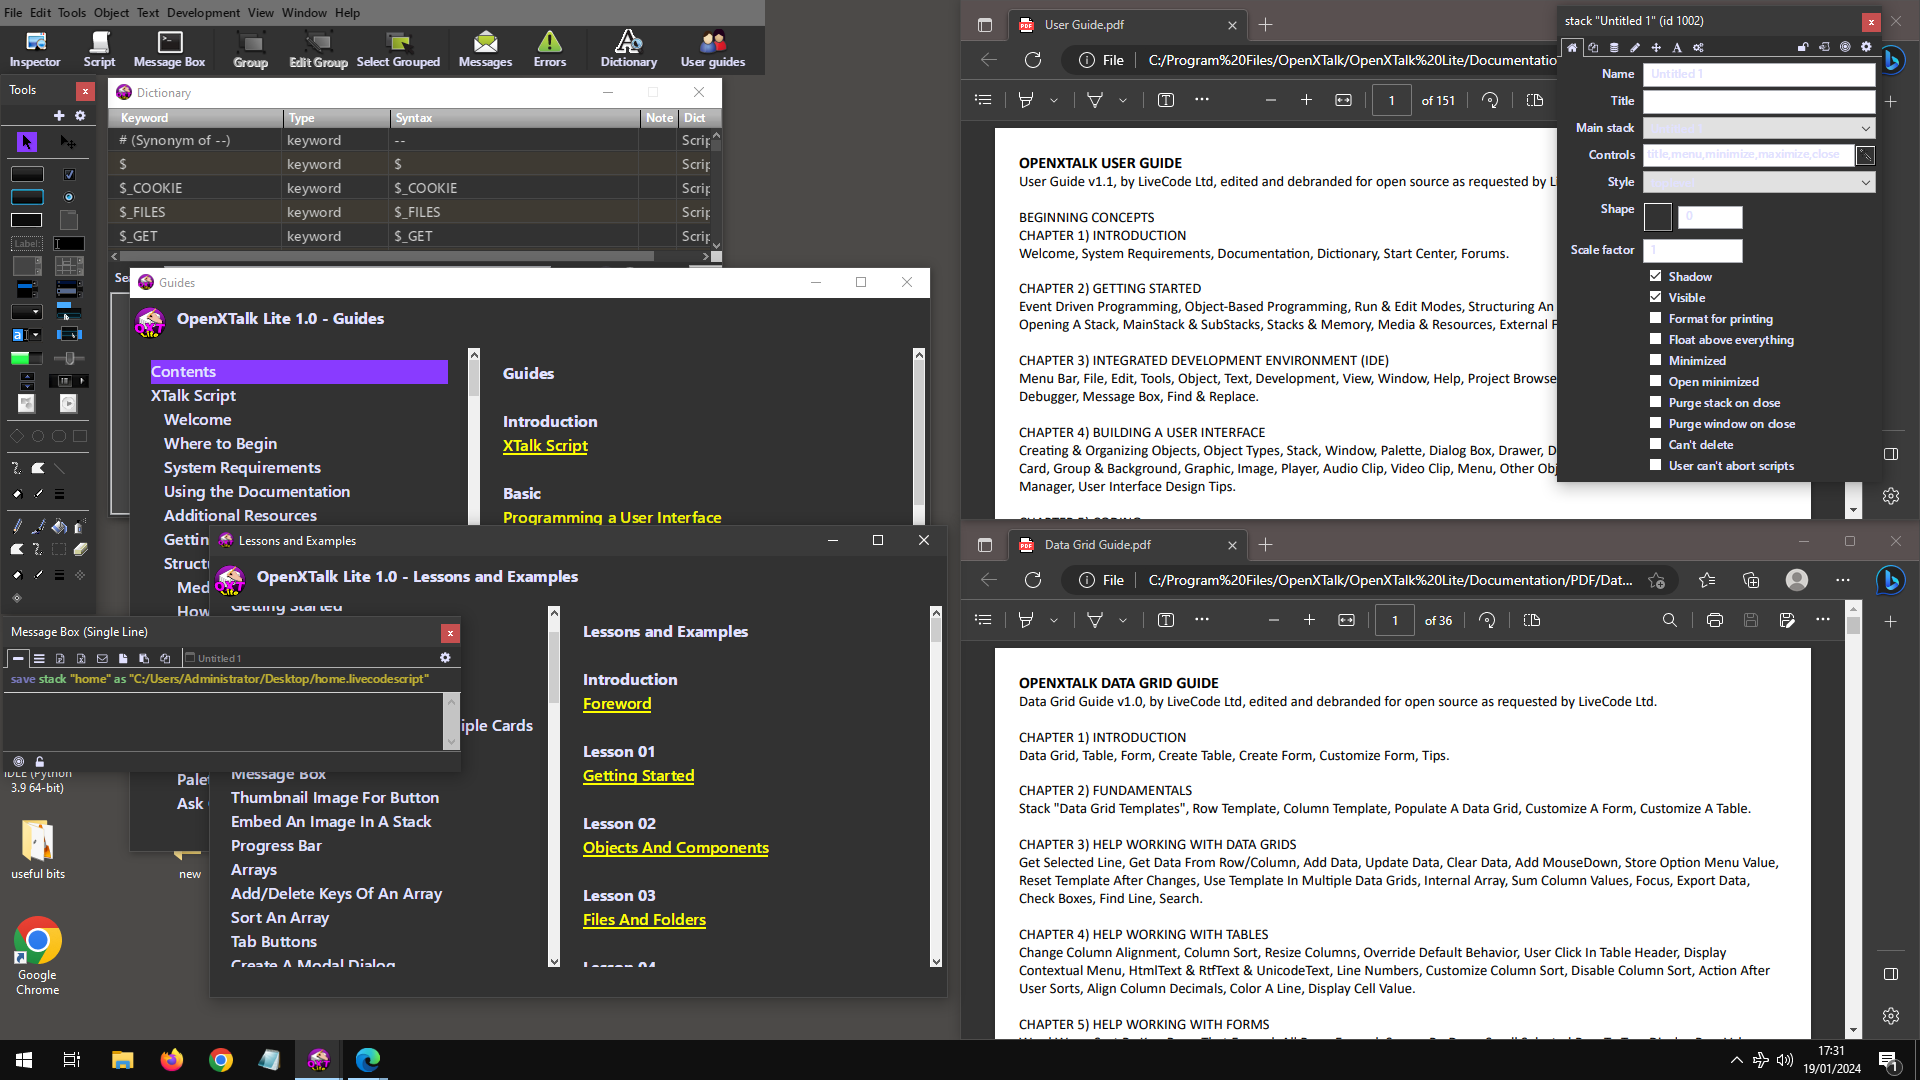This screenshot has width=1920, height=1080.
Task: Open Settings and more in Data Grid browser window
Action: point(1843,580)
